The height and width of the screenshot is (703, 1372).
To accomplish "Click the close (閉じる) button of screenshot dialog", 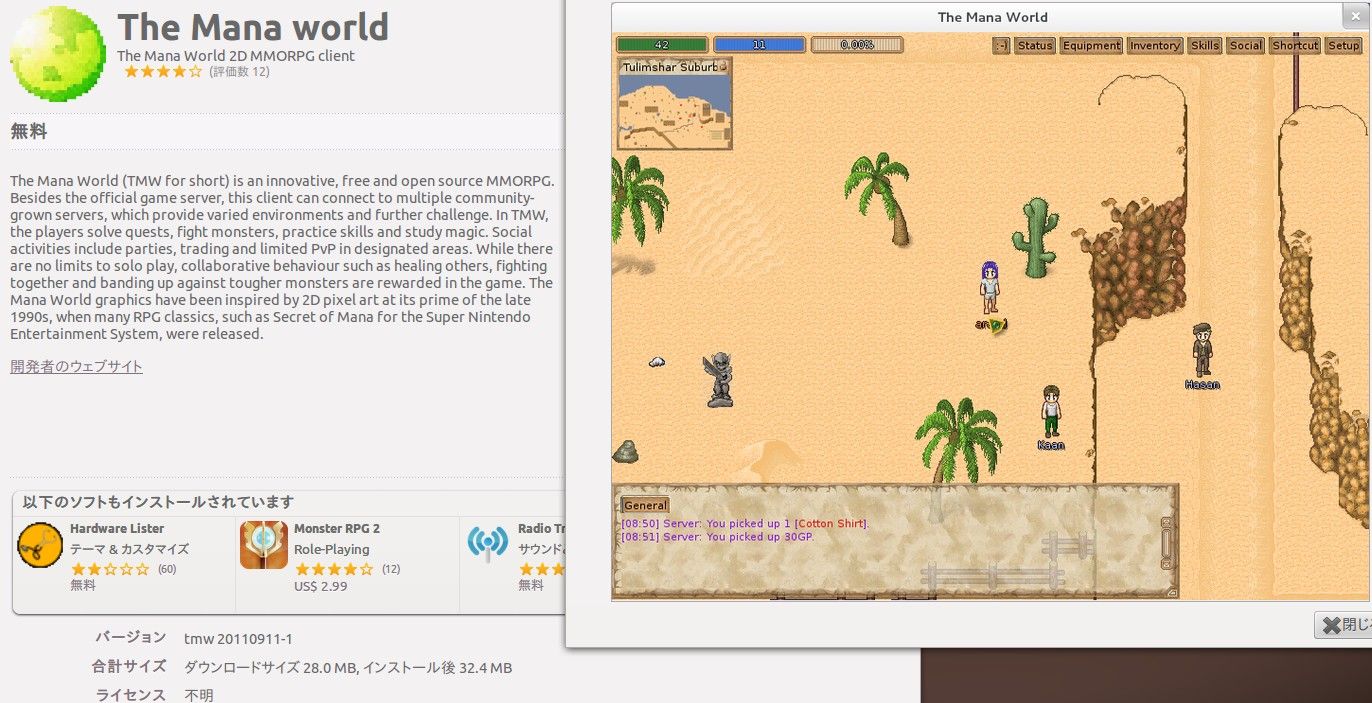I will 1344,625.
